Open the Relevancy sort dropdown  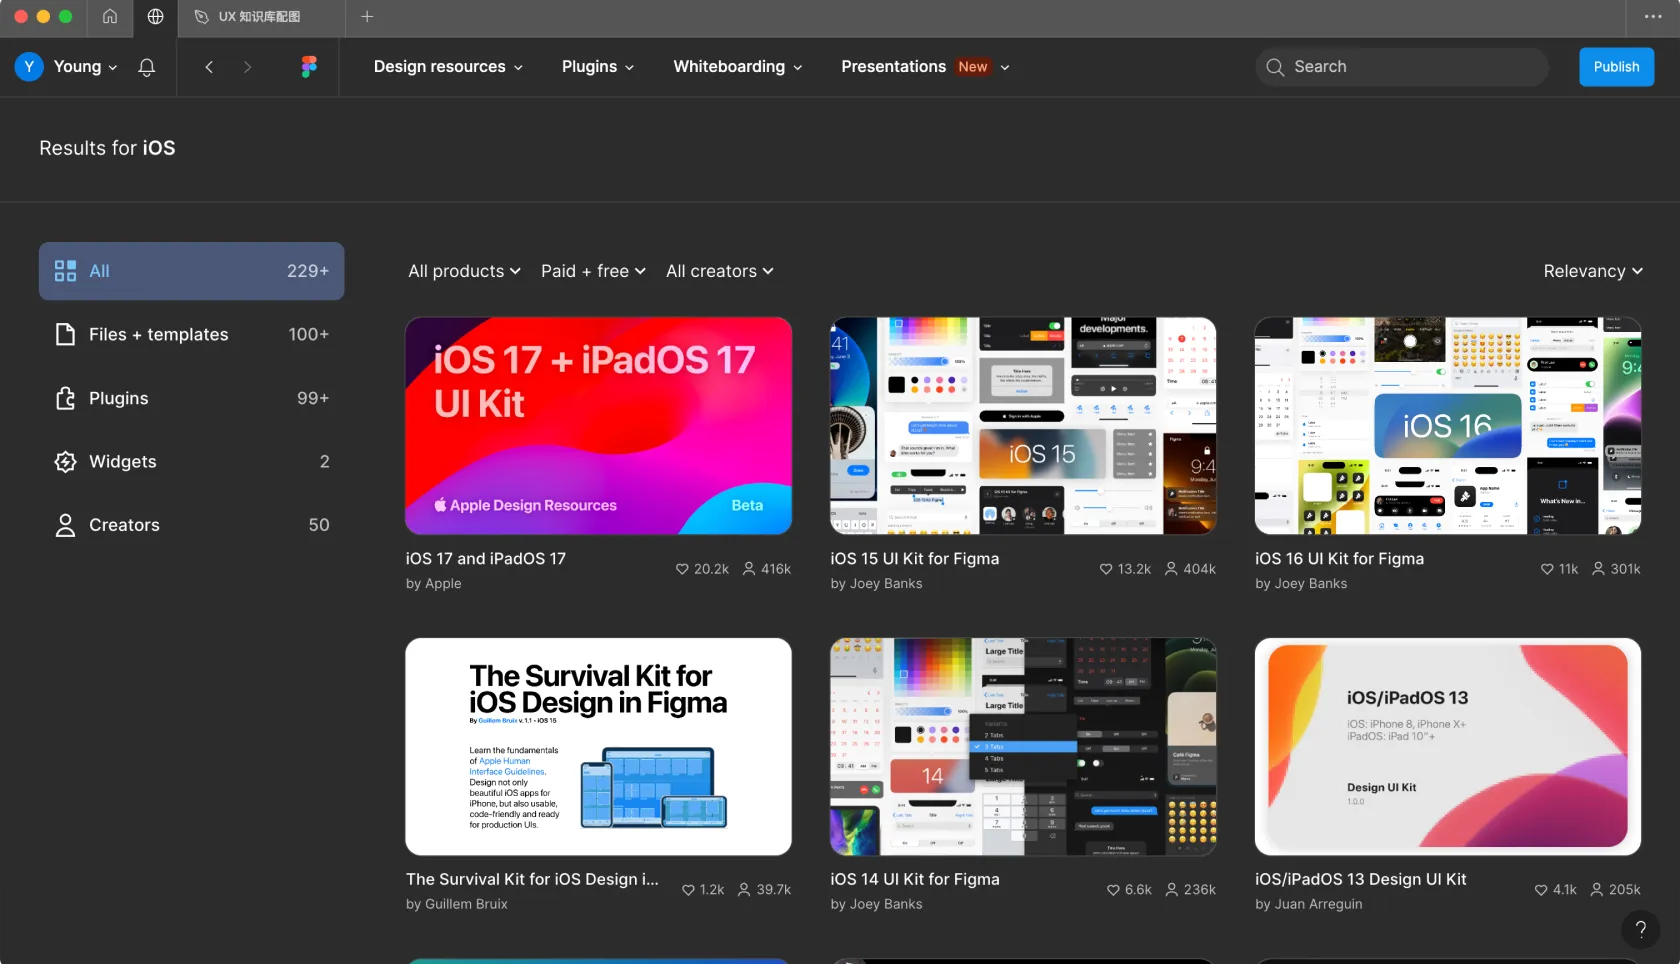pos(1592,271)
